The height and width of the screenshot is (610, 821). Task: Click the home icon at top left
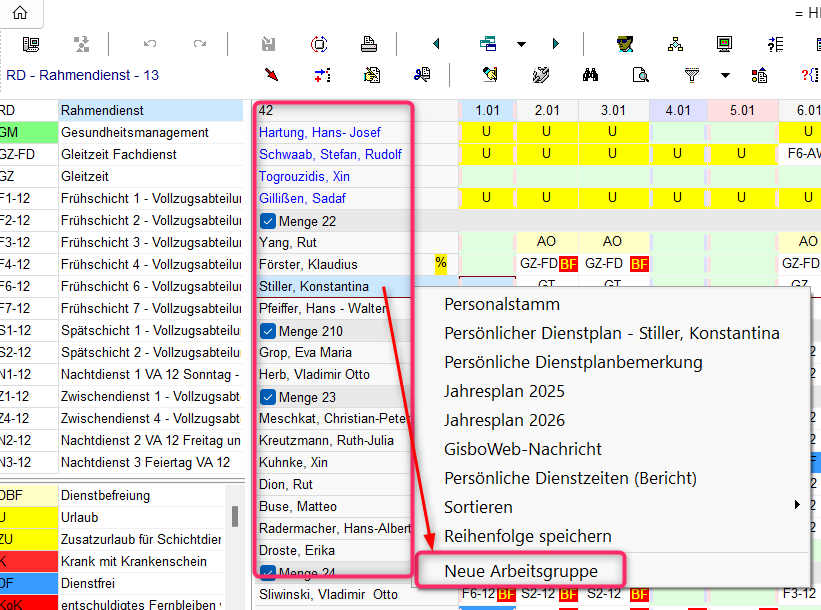(19, 13)
